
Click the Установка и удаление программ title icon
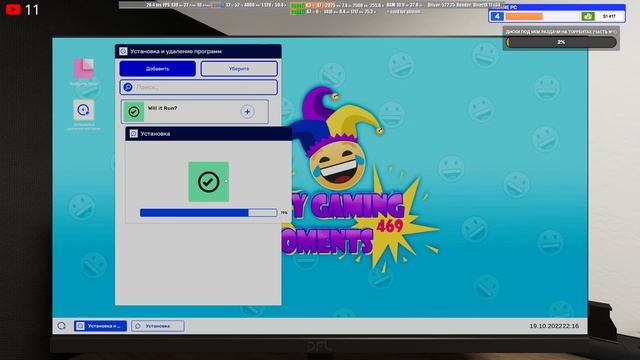click(123, 51)
